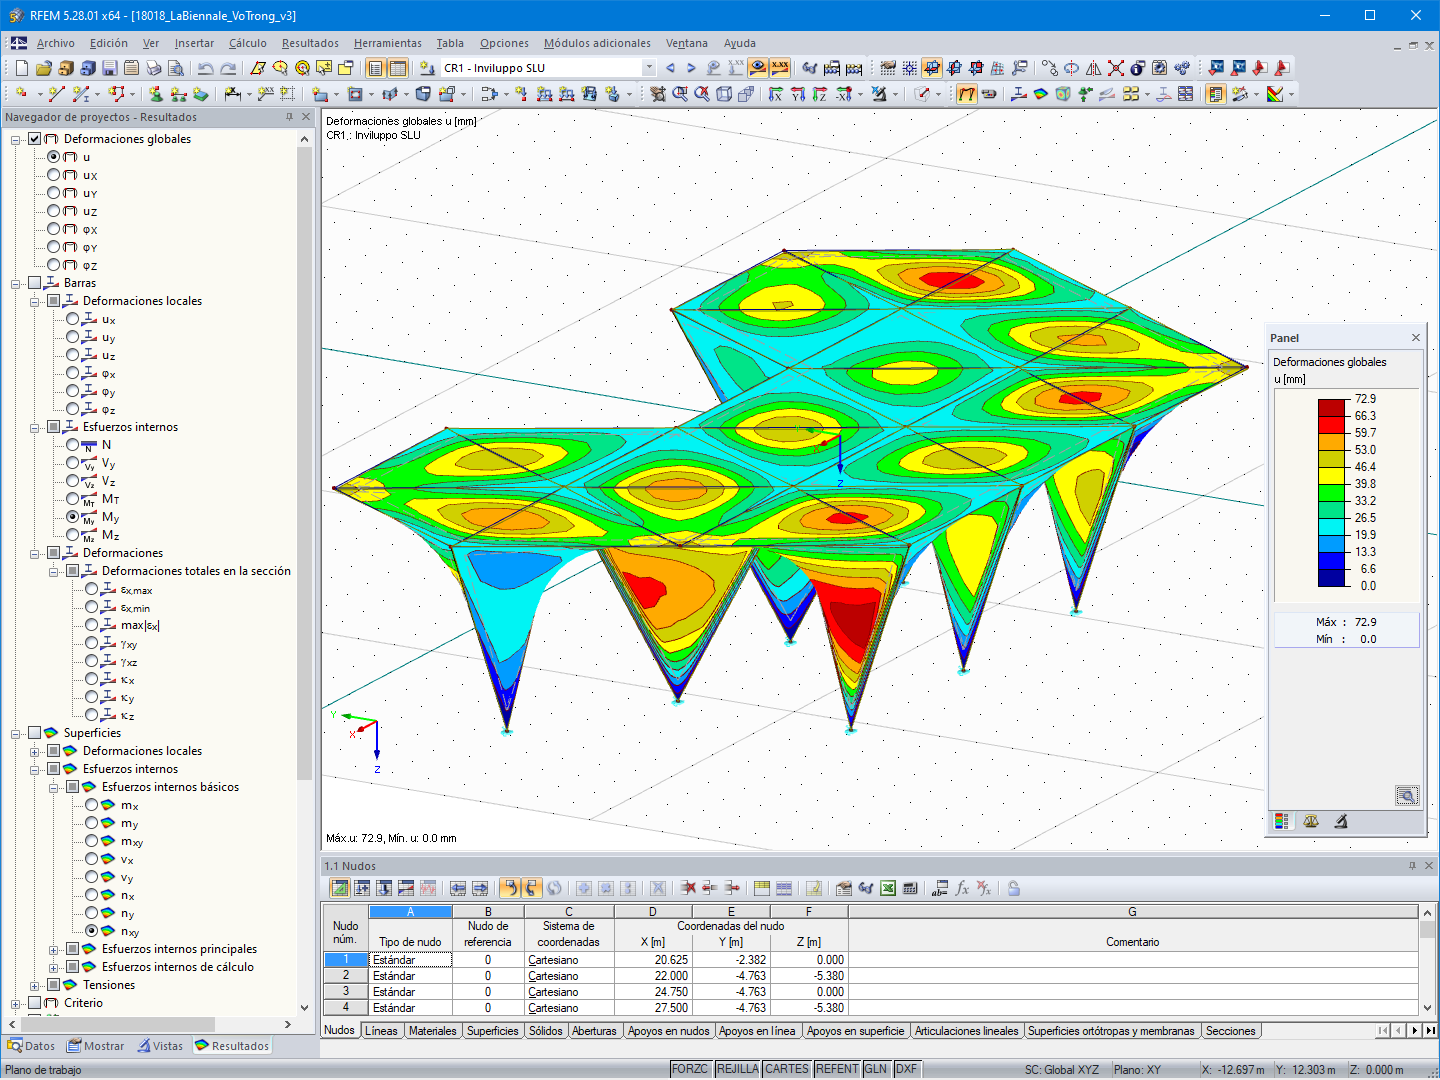Collapse the Barras tree node

click(x=16, y=283)
